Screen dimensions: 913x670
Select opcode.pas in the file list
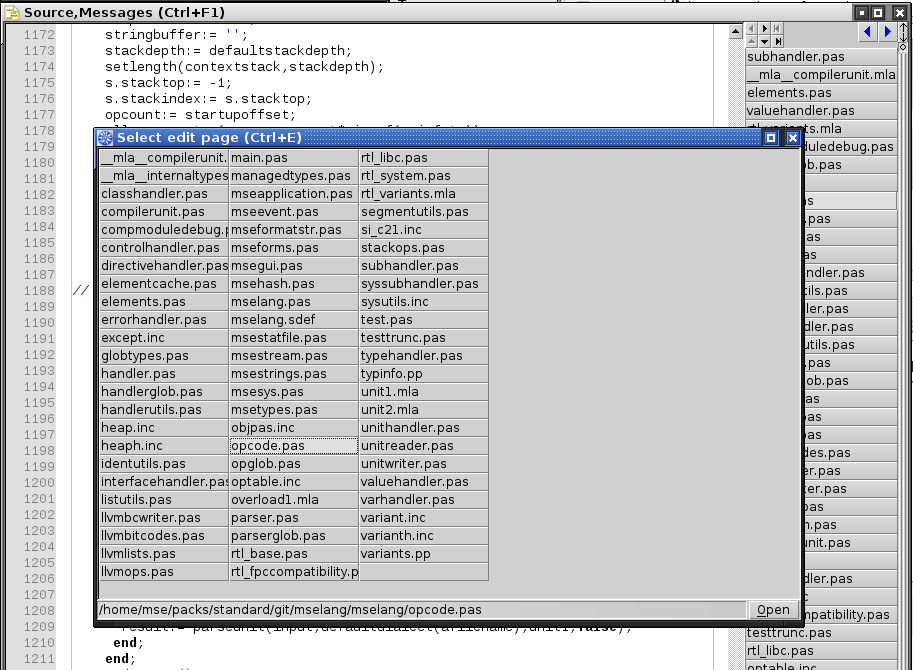tap(293, 446)
